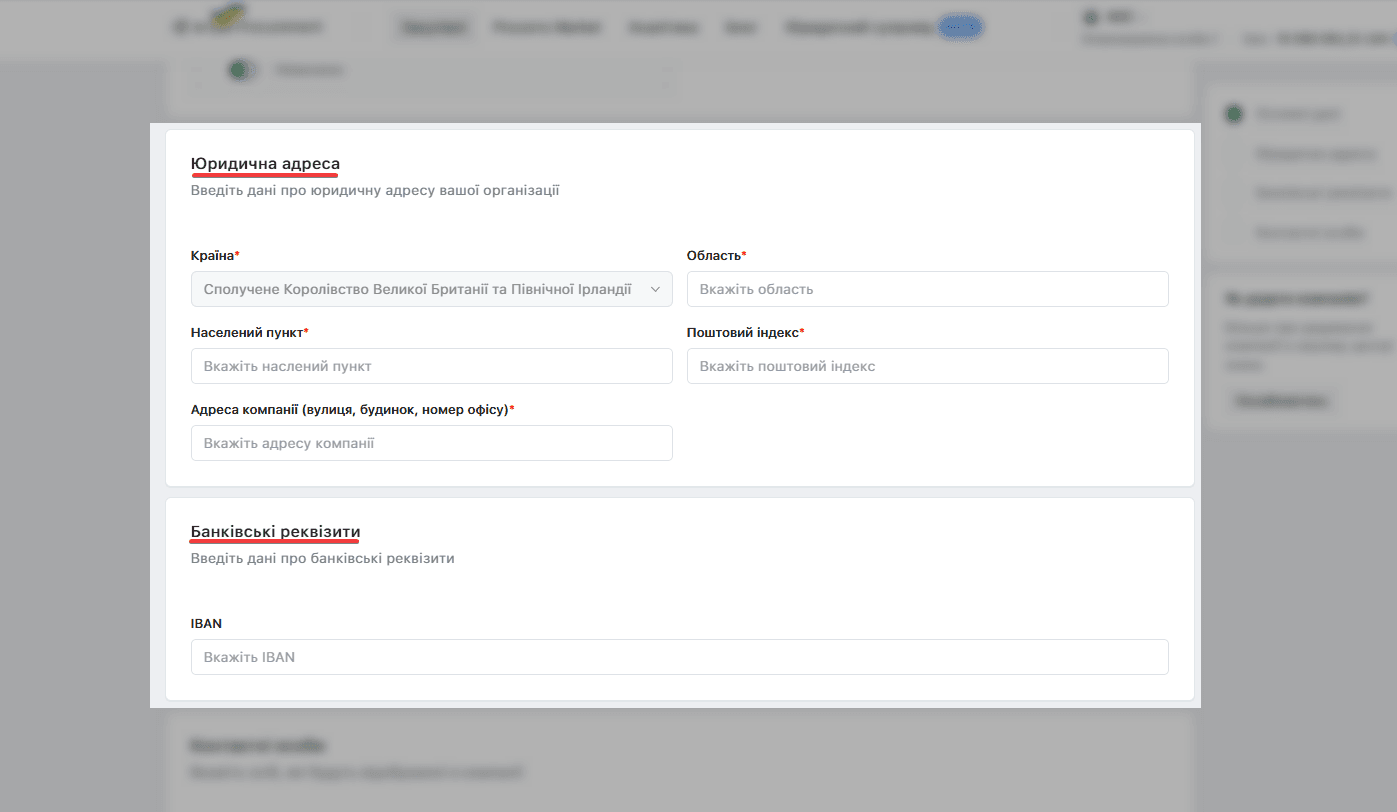Click the button in the sidebar help card

(x=1282, y=401)
